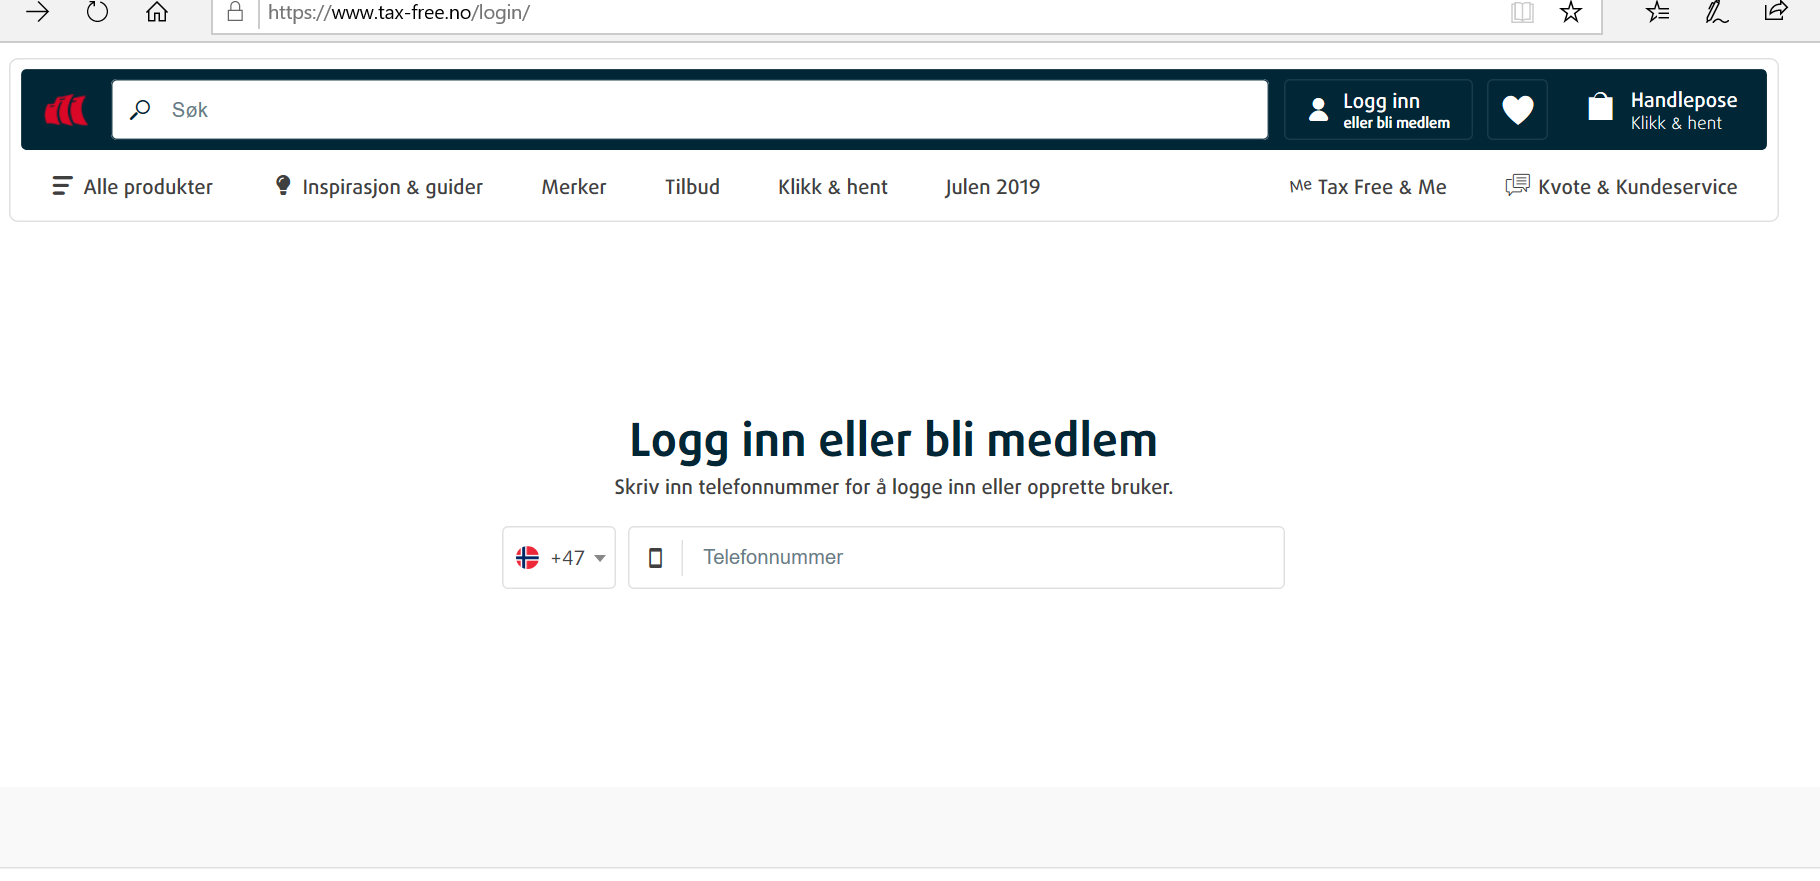Viewport: 1820px width, 881px height.
Task: Open Tax Free & Me link
Action: coord(1368,187)
